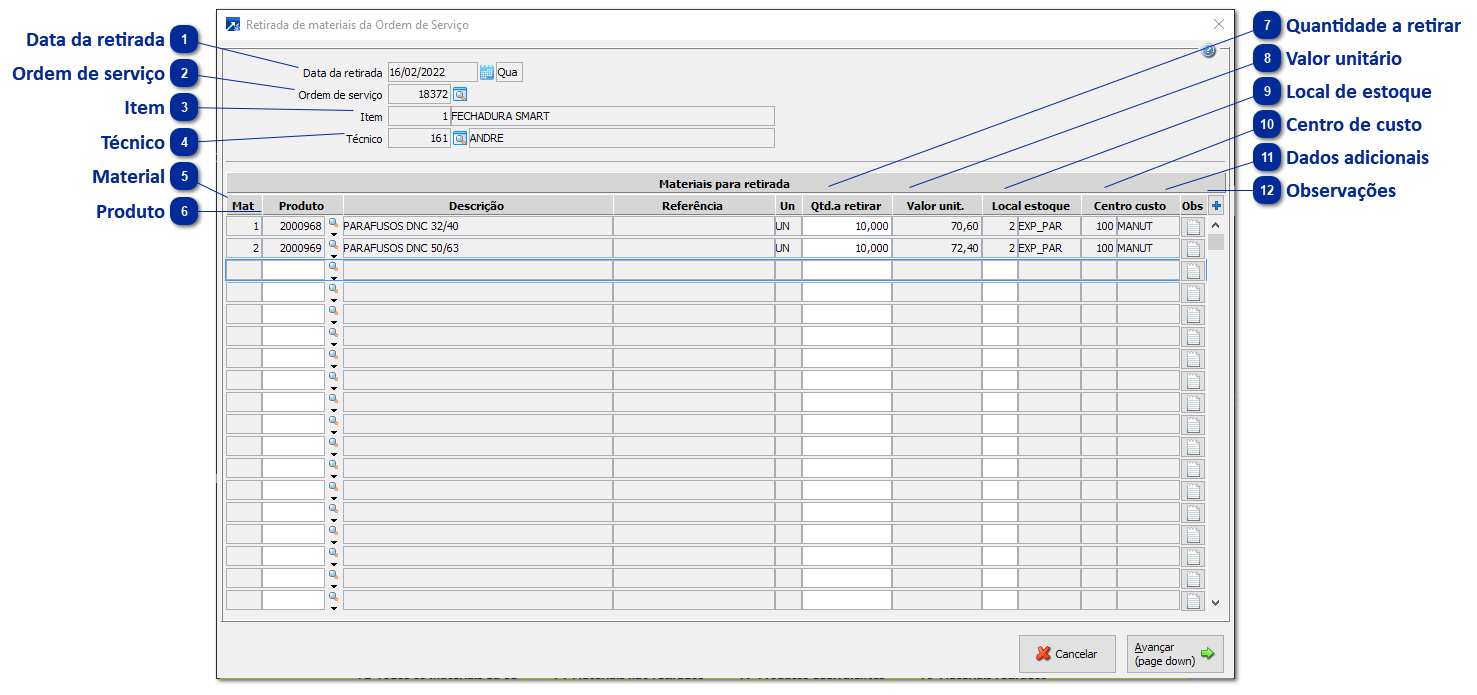
Task: Click the Data da retirada field 16/02/2022
Action: coord(433,72)
